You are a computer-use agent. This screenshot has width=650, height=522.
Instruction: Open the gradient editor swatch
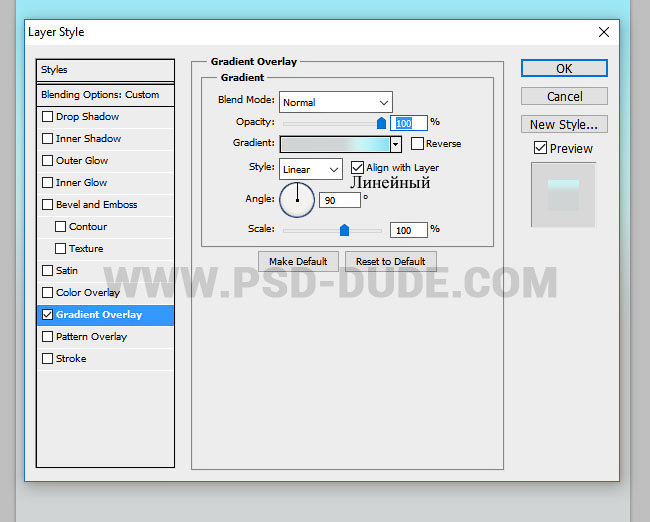[335, 144]
